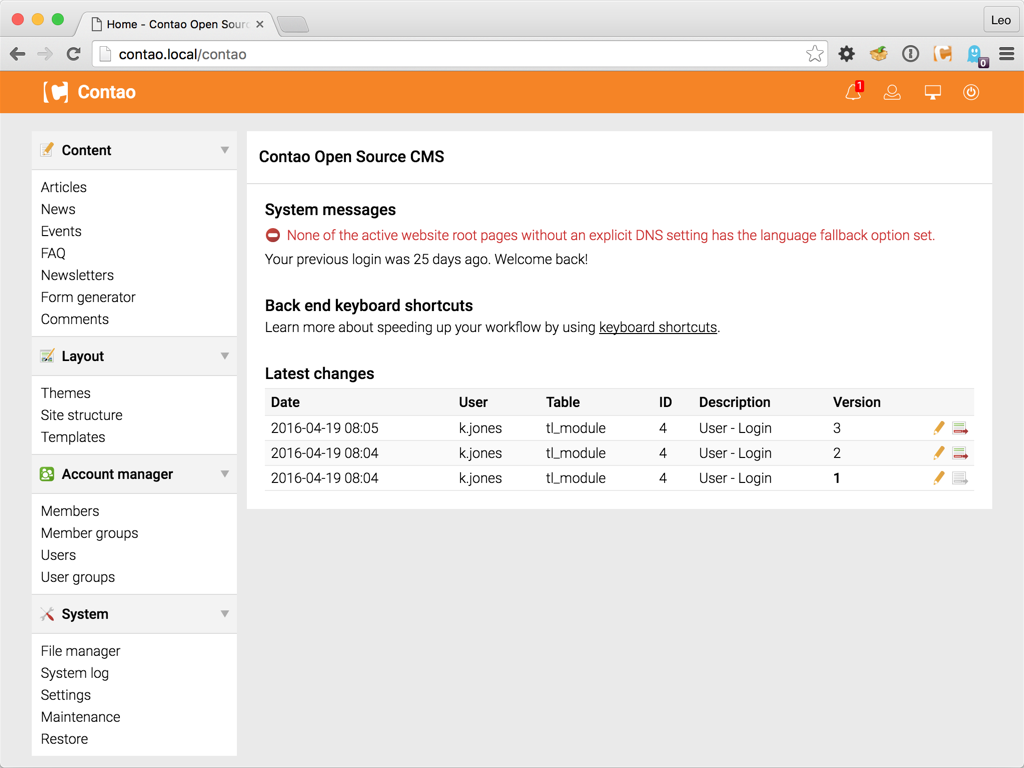Image resolution: width=1024 pixels, height=768 pixels.
Task: Click the Date column header
Action: 285,402
